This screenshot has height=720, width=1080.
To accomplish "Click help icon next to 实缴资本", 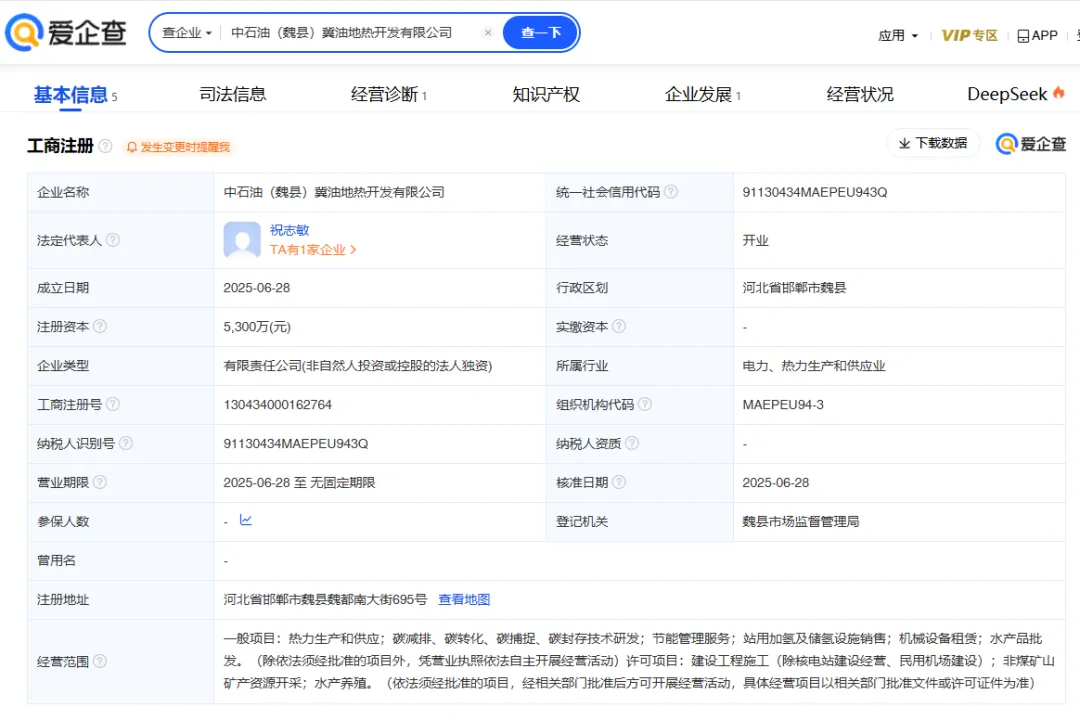I will point(619,326).
